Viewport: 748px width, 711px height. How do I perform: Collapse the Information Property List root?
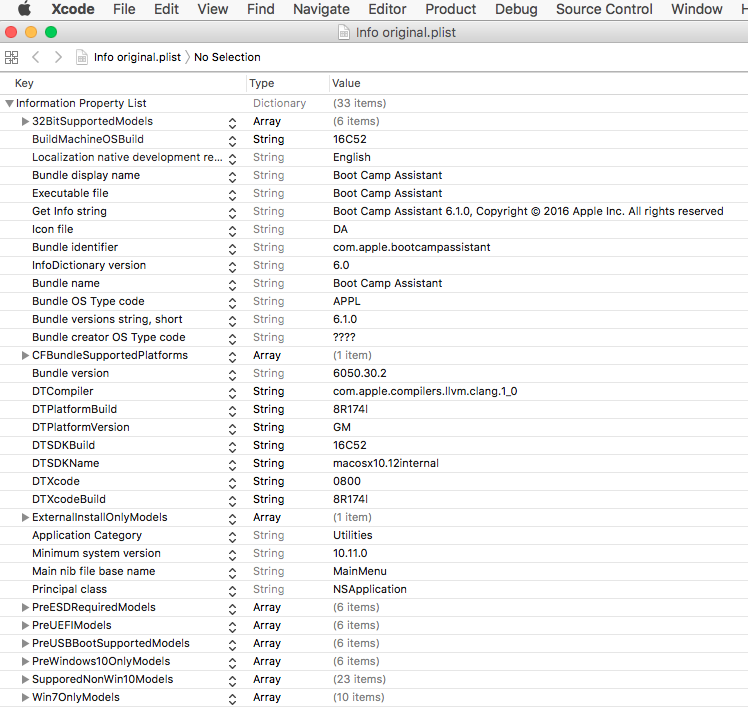click(9, 103)
